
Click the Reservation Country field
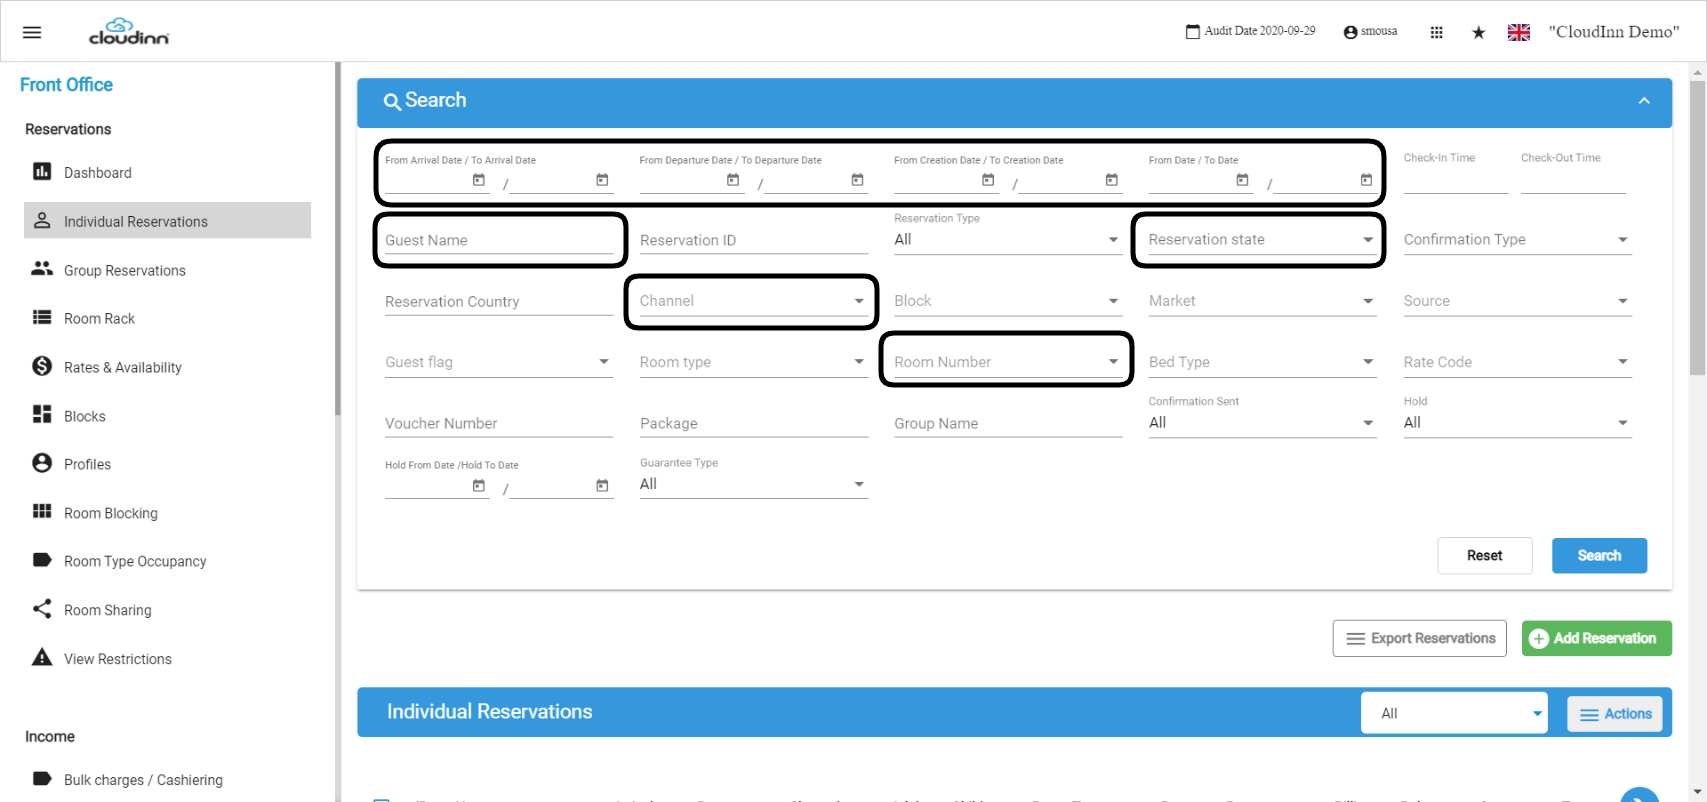pos(498,301)
